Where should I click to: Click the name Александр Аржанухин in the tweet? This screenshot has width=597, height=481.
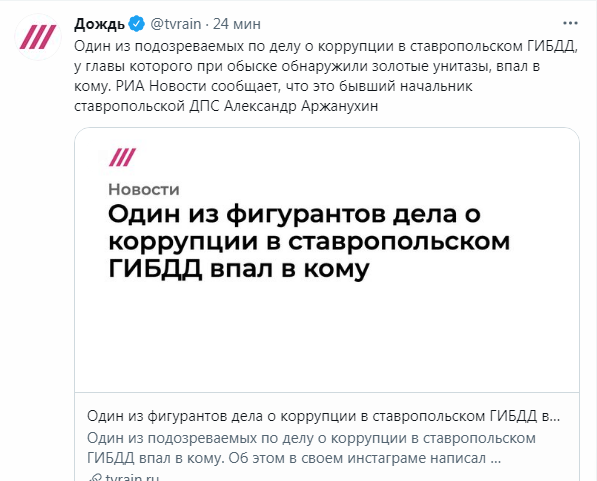tap(301, 105)
